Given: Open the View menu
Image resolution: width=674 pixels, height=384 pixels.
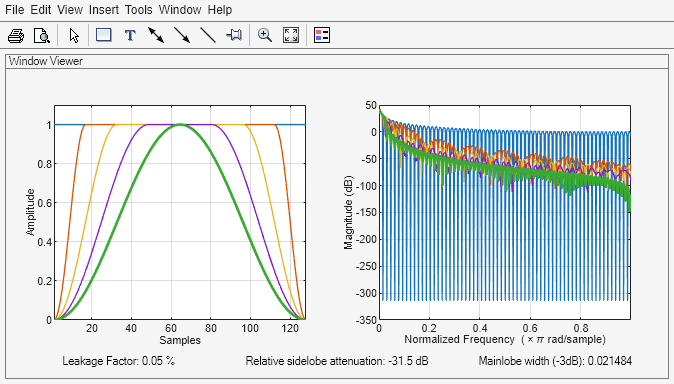Looking at the screenshot, I should 70,9.
